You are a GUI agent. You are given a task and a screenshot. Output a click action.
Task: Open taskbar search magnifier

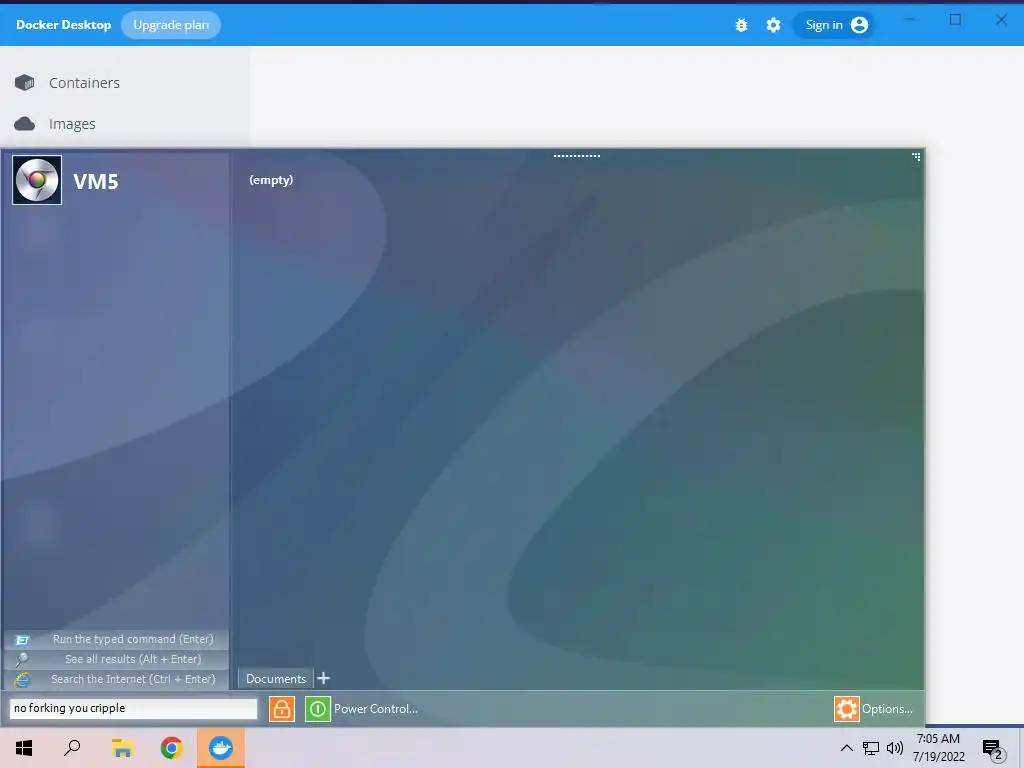pyautogui.click(x=72, y=748)
